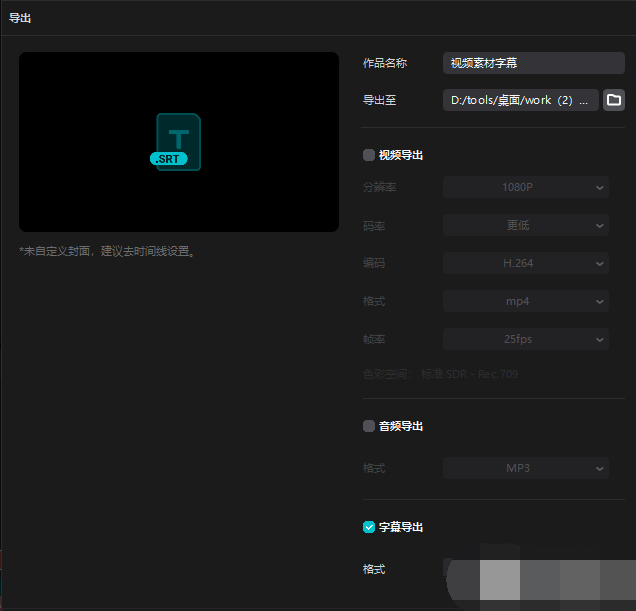Click the 作品名称 field containing 视频素材字幕
Screen dimensions: 636x611
click(x=533, y=63)
